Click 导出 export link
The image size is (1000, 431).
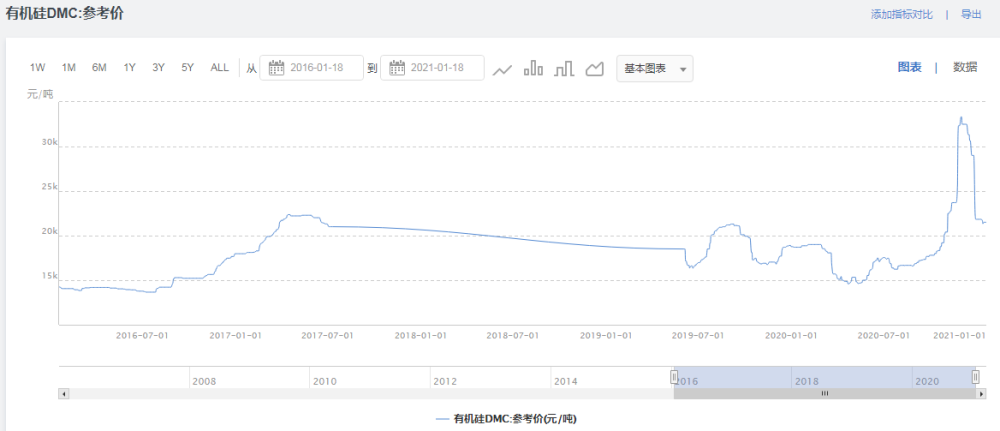971,15
